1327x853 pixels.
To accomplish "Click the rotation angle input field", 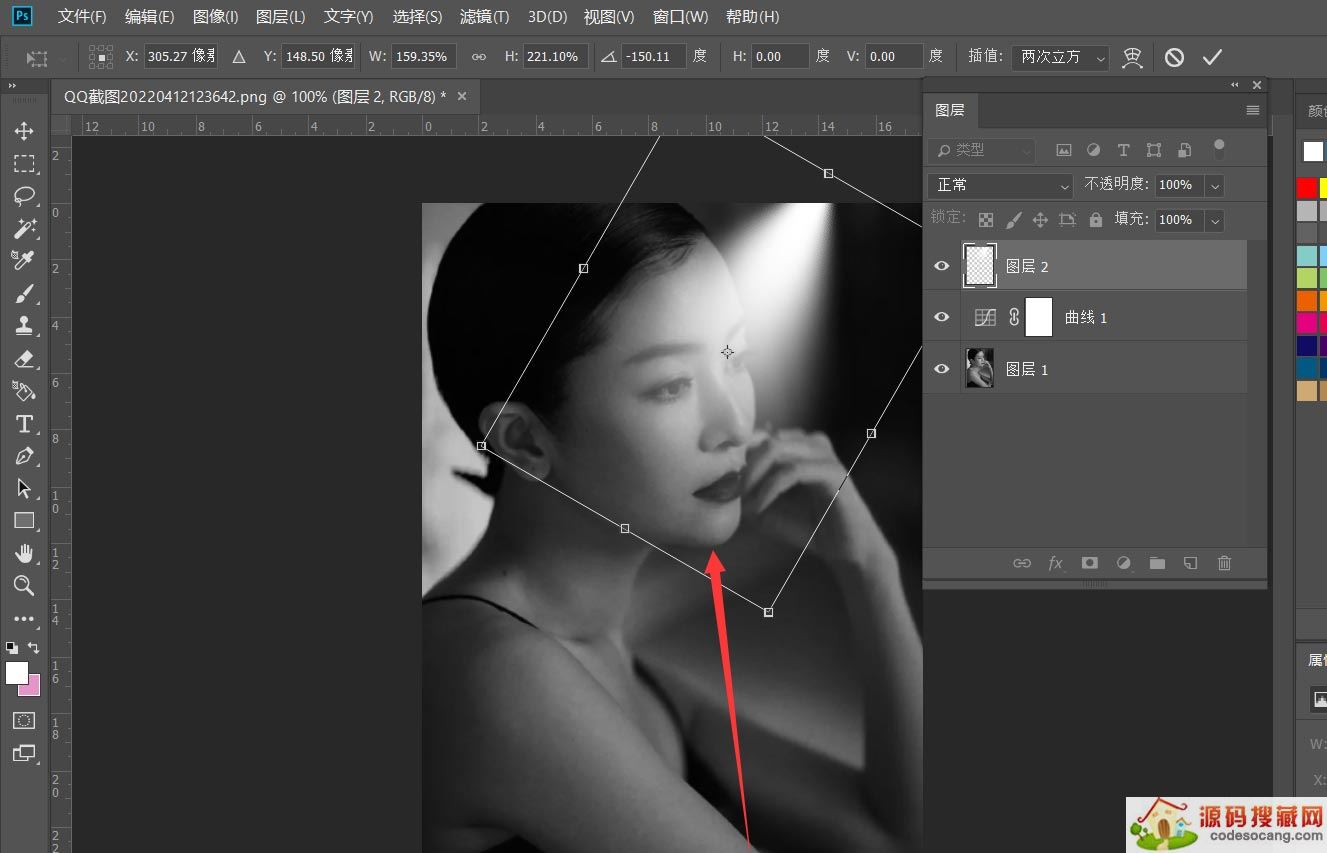I will 653,57.
